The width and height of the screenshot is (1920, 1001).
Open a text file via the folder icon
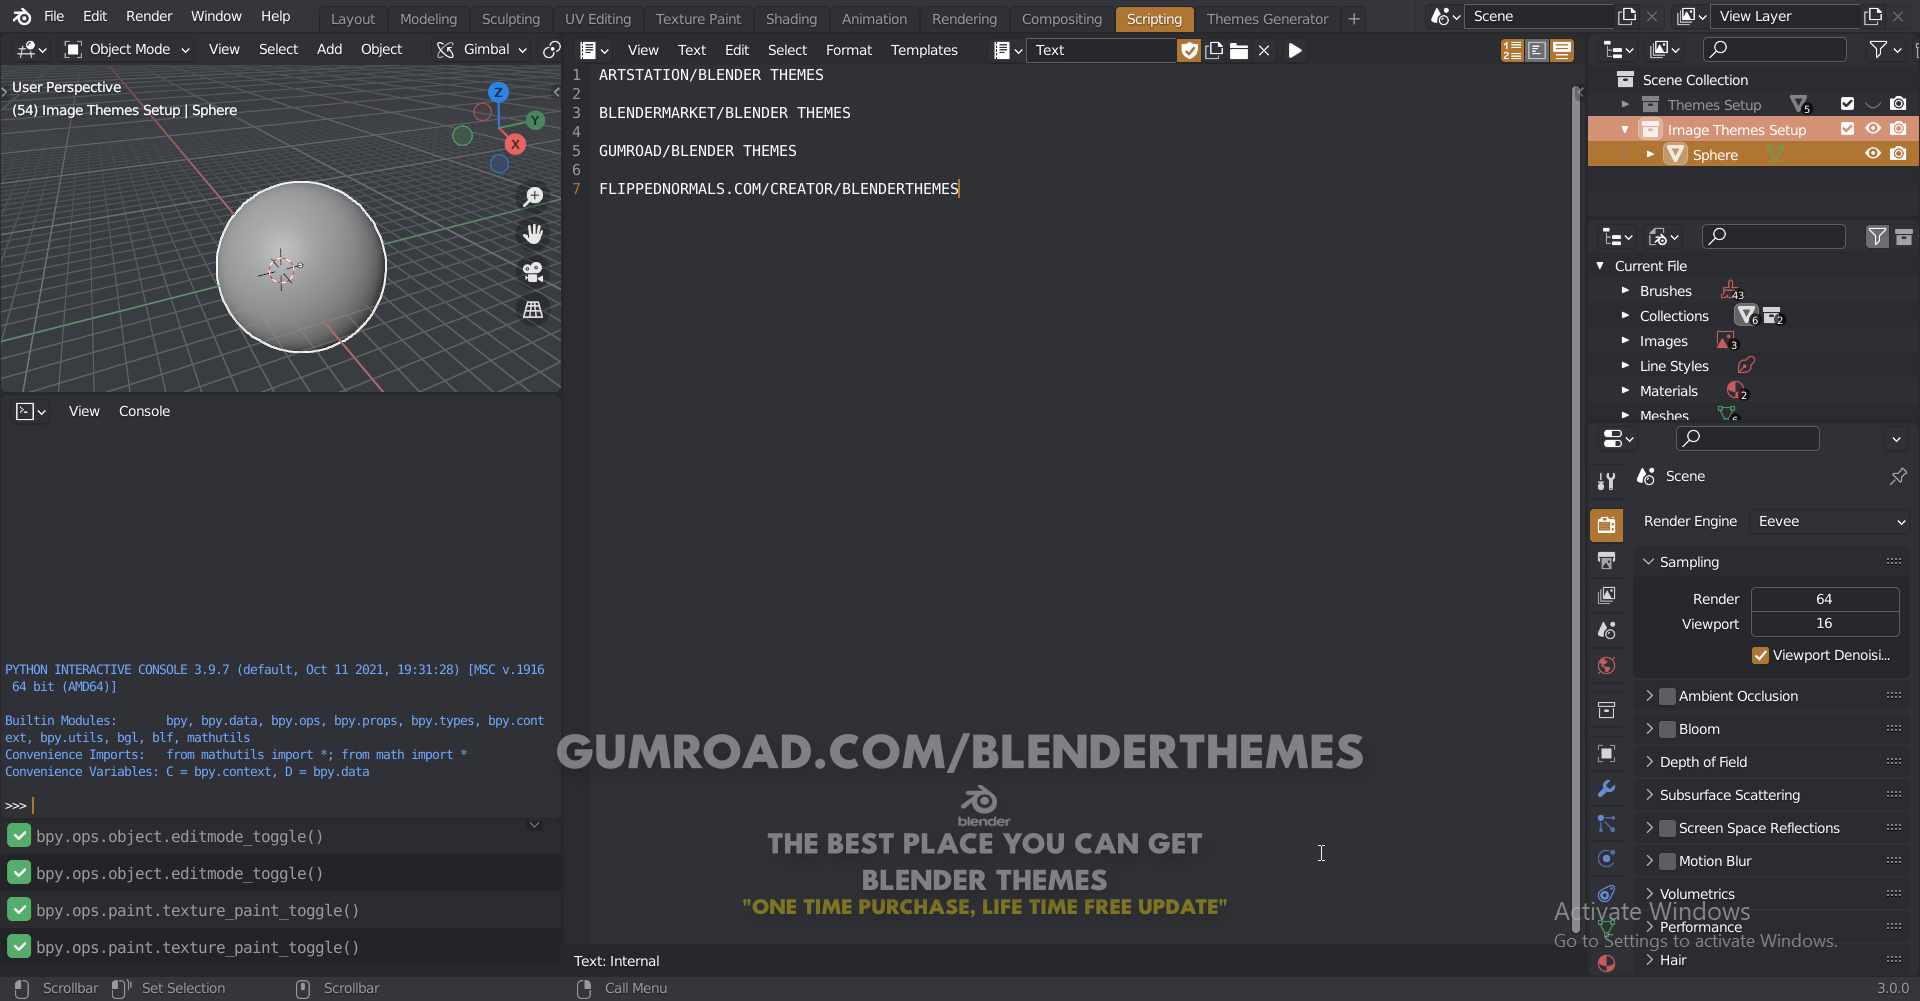[1239, 50]
